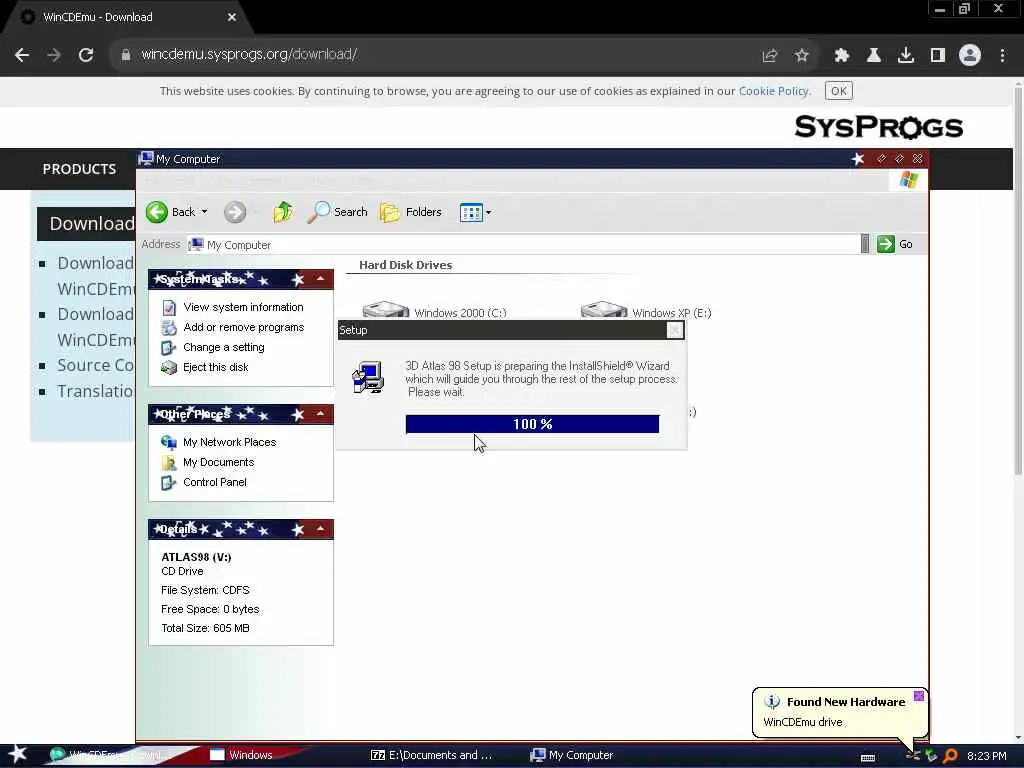Click the SysProgs logo
Screen dimensions: 1024x768
tap(878, 127)
